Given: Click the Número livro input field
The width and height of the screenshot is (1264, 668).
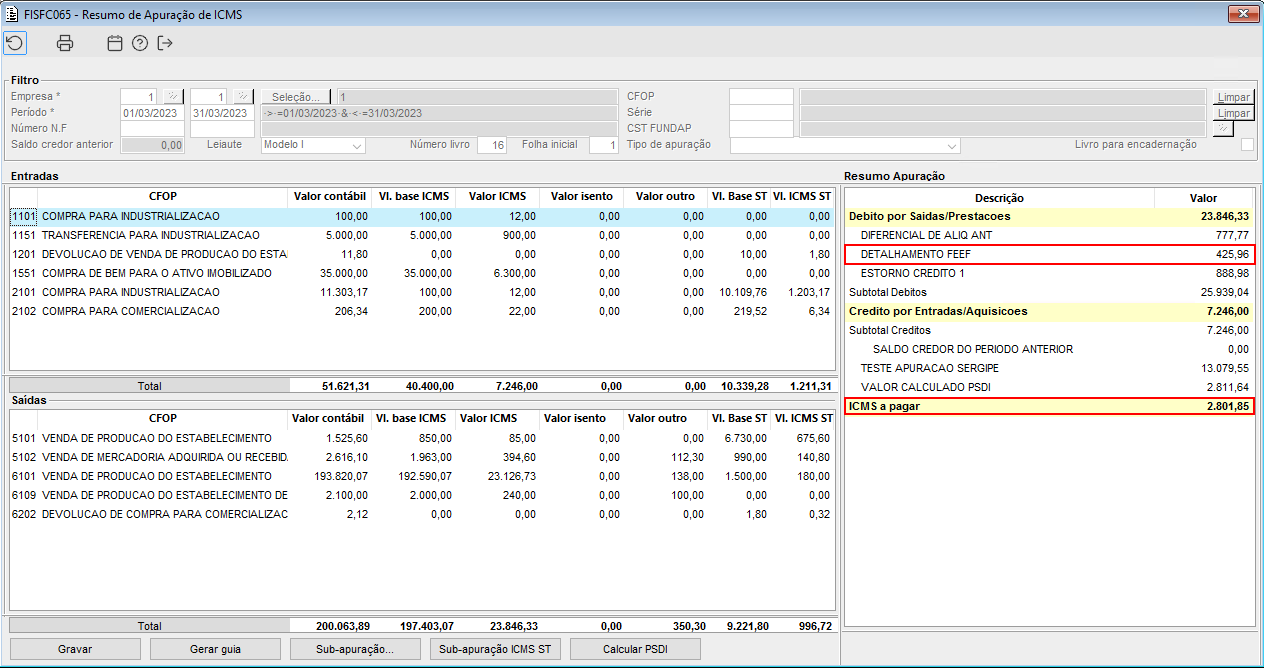Looking at the screenshot, I should point(491,145).
